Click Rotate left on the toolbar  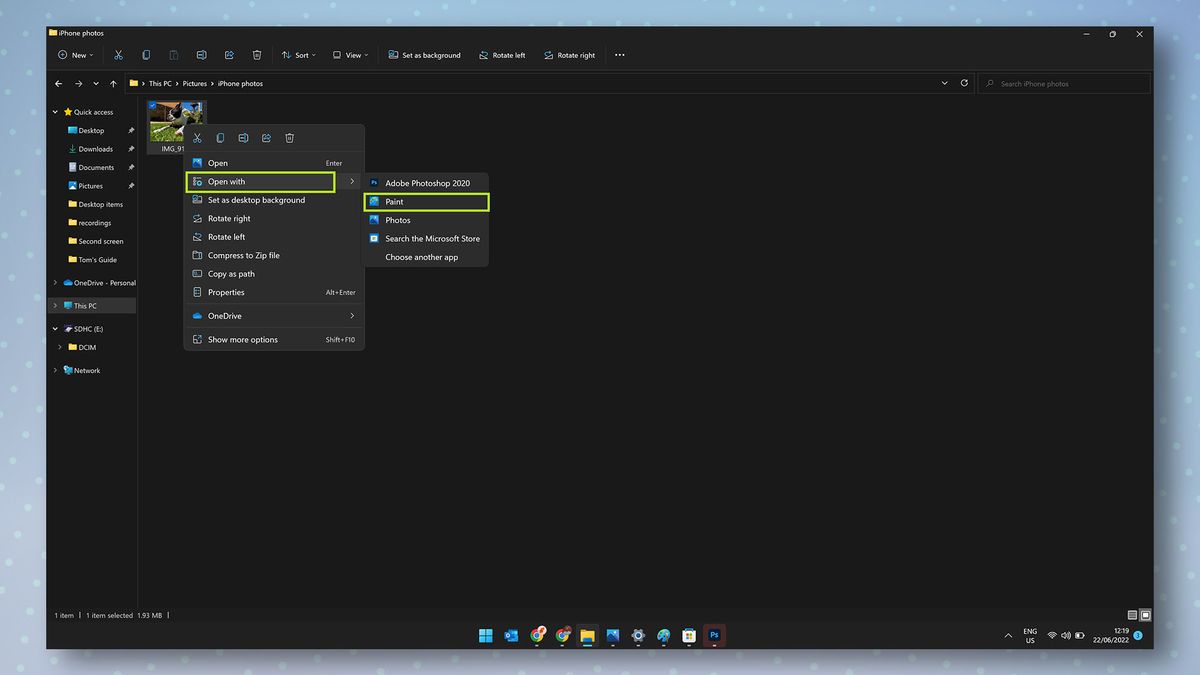tap(502, 55)
